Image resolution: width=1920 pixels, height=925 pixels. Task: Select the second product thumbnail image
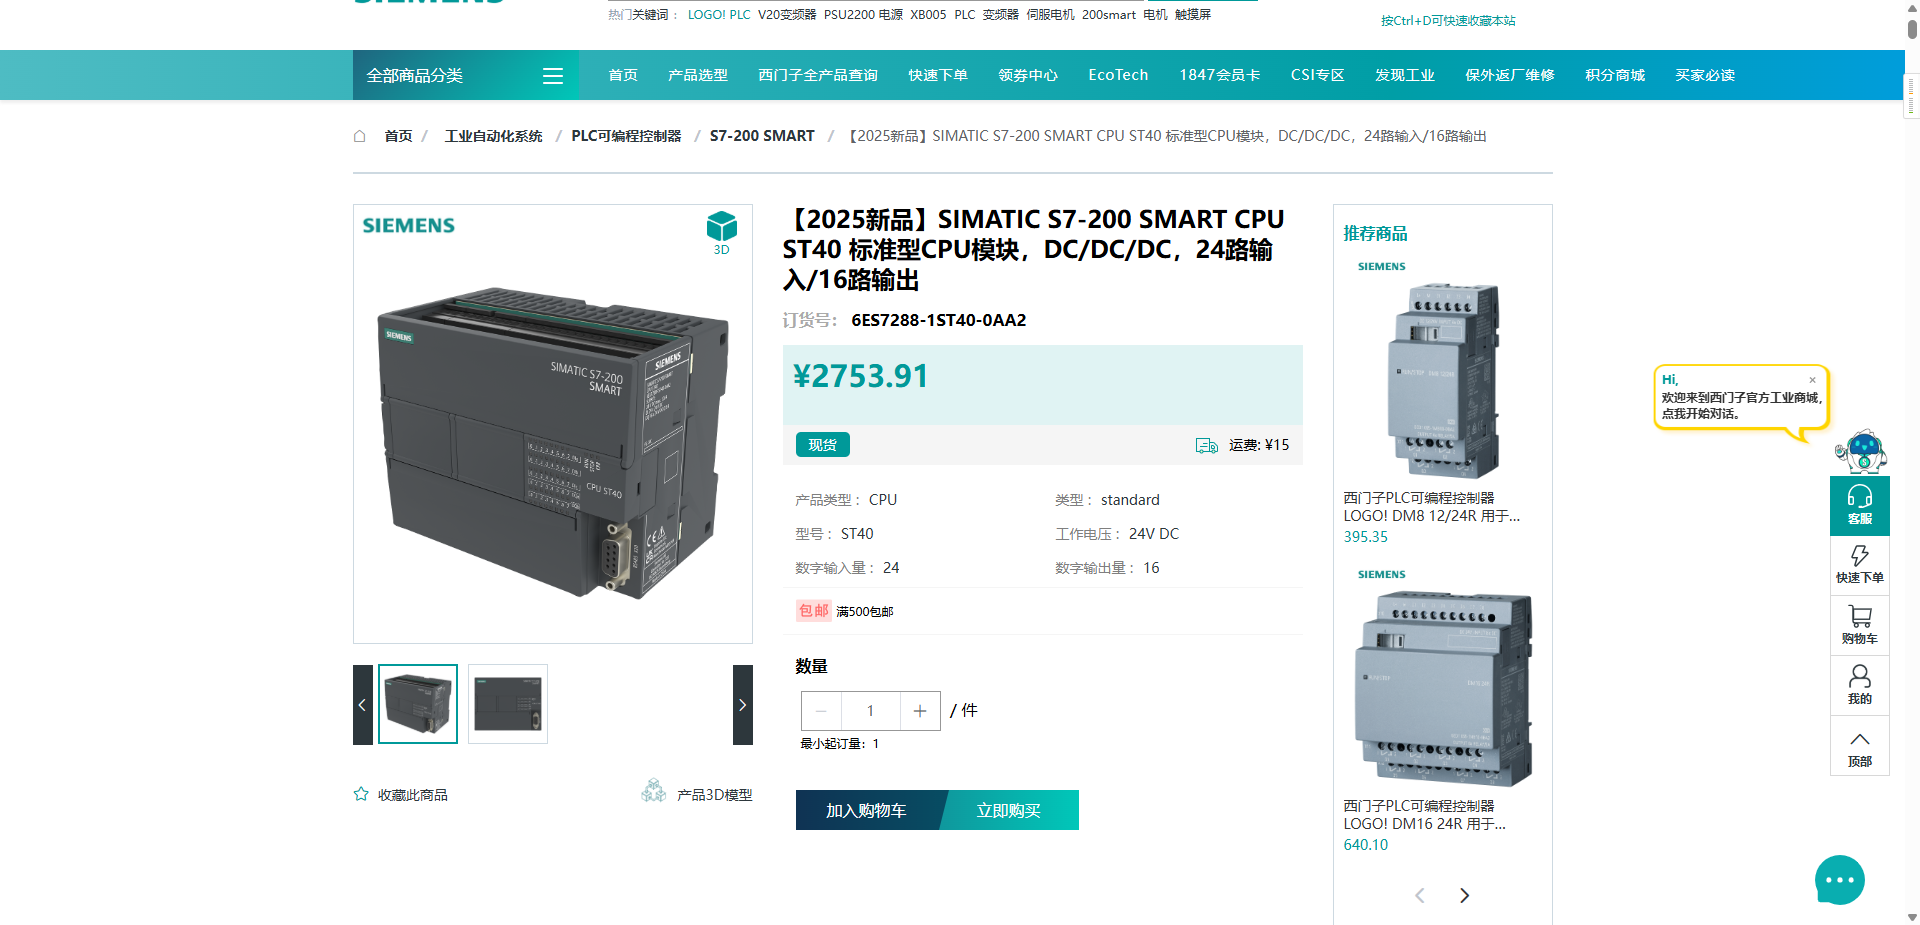point(508,704)
